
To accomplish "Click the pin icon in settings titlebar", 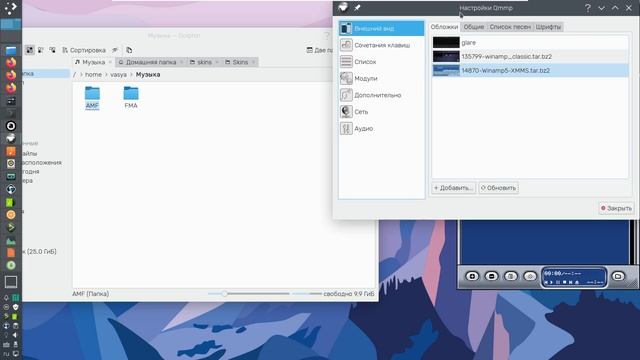I will tap(357, 8).
